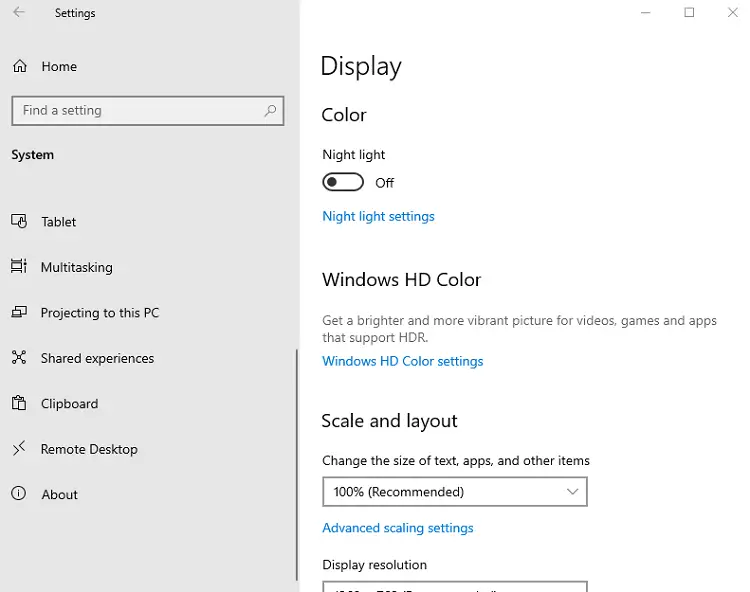750x592 pixels.
Task: Click the Remote Desktop icon
Action: (x=19, y=449)
